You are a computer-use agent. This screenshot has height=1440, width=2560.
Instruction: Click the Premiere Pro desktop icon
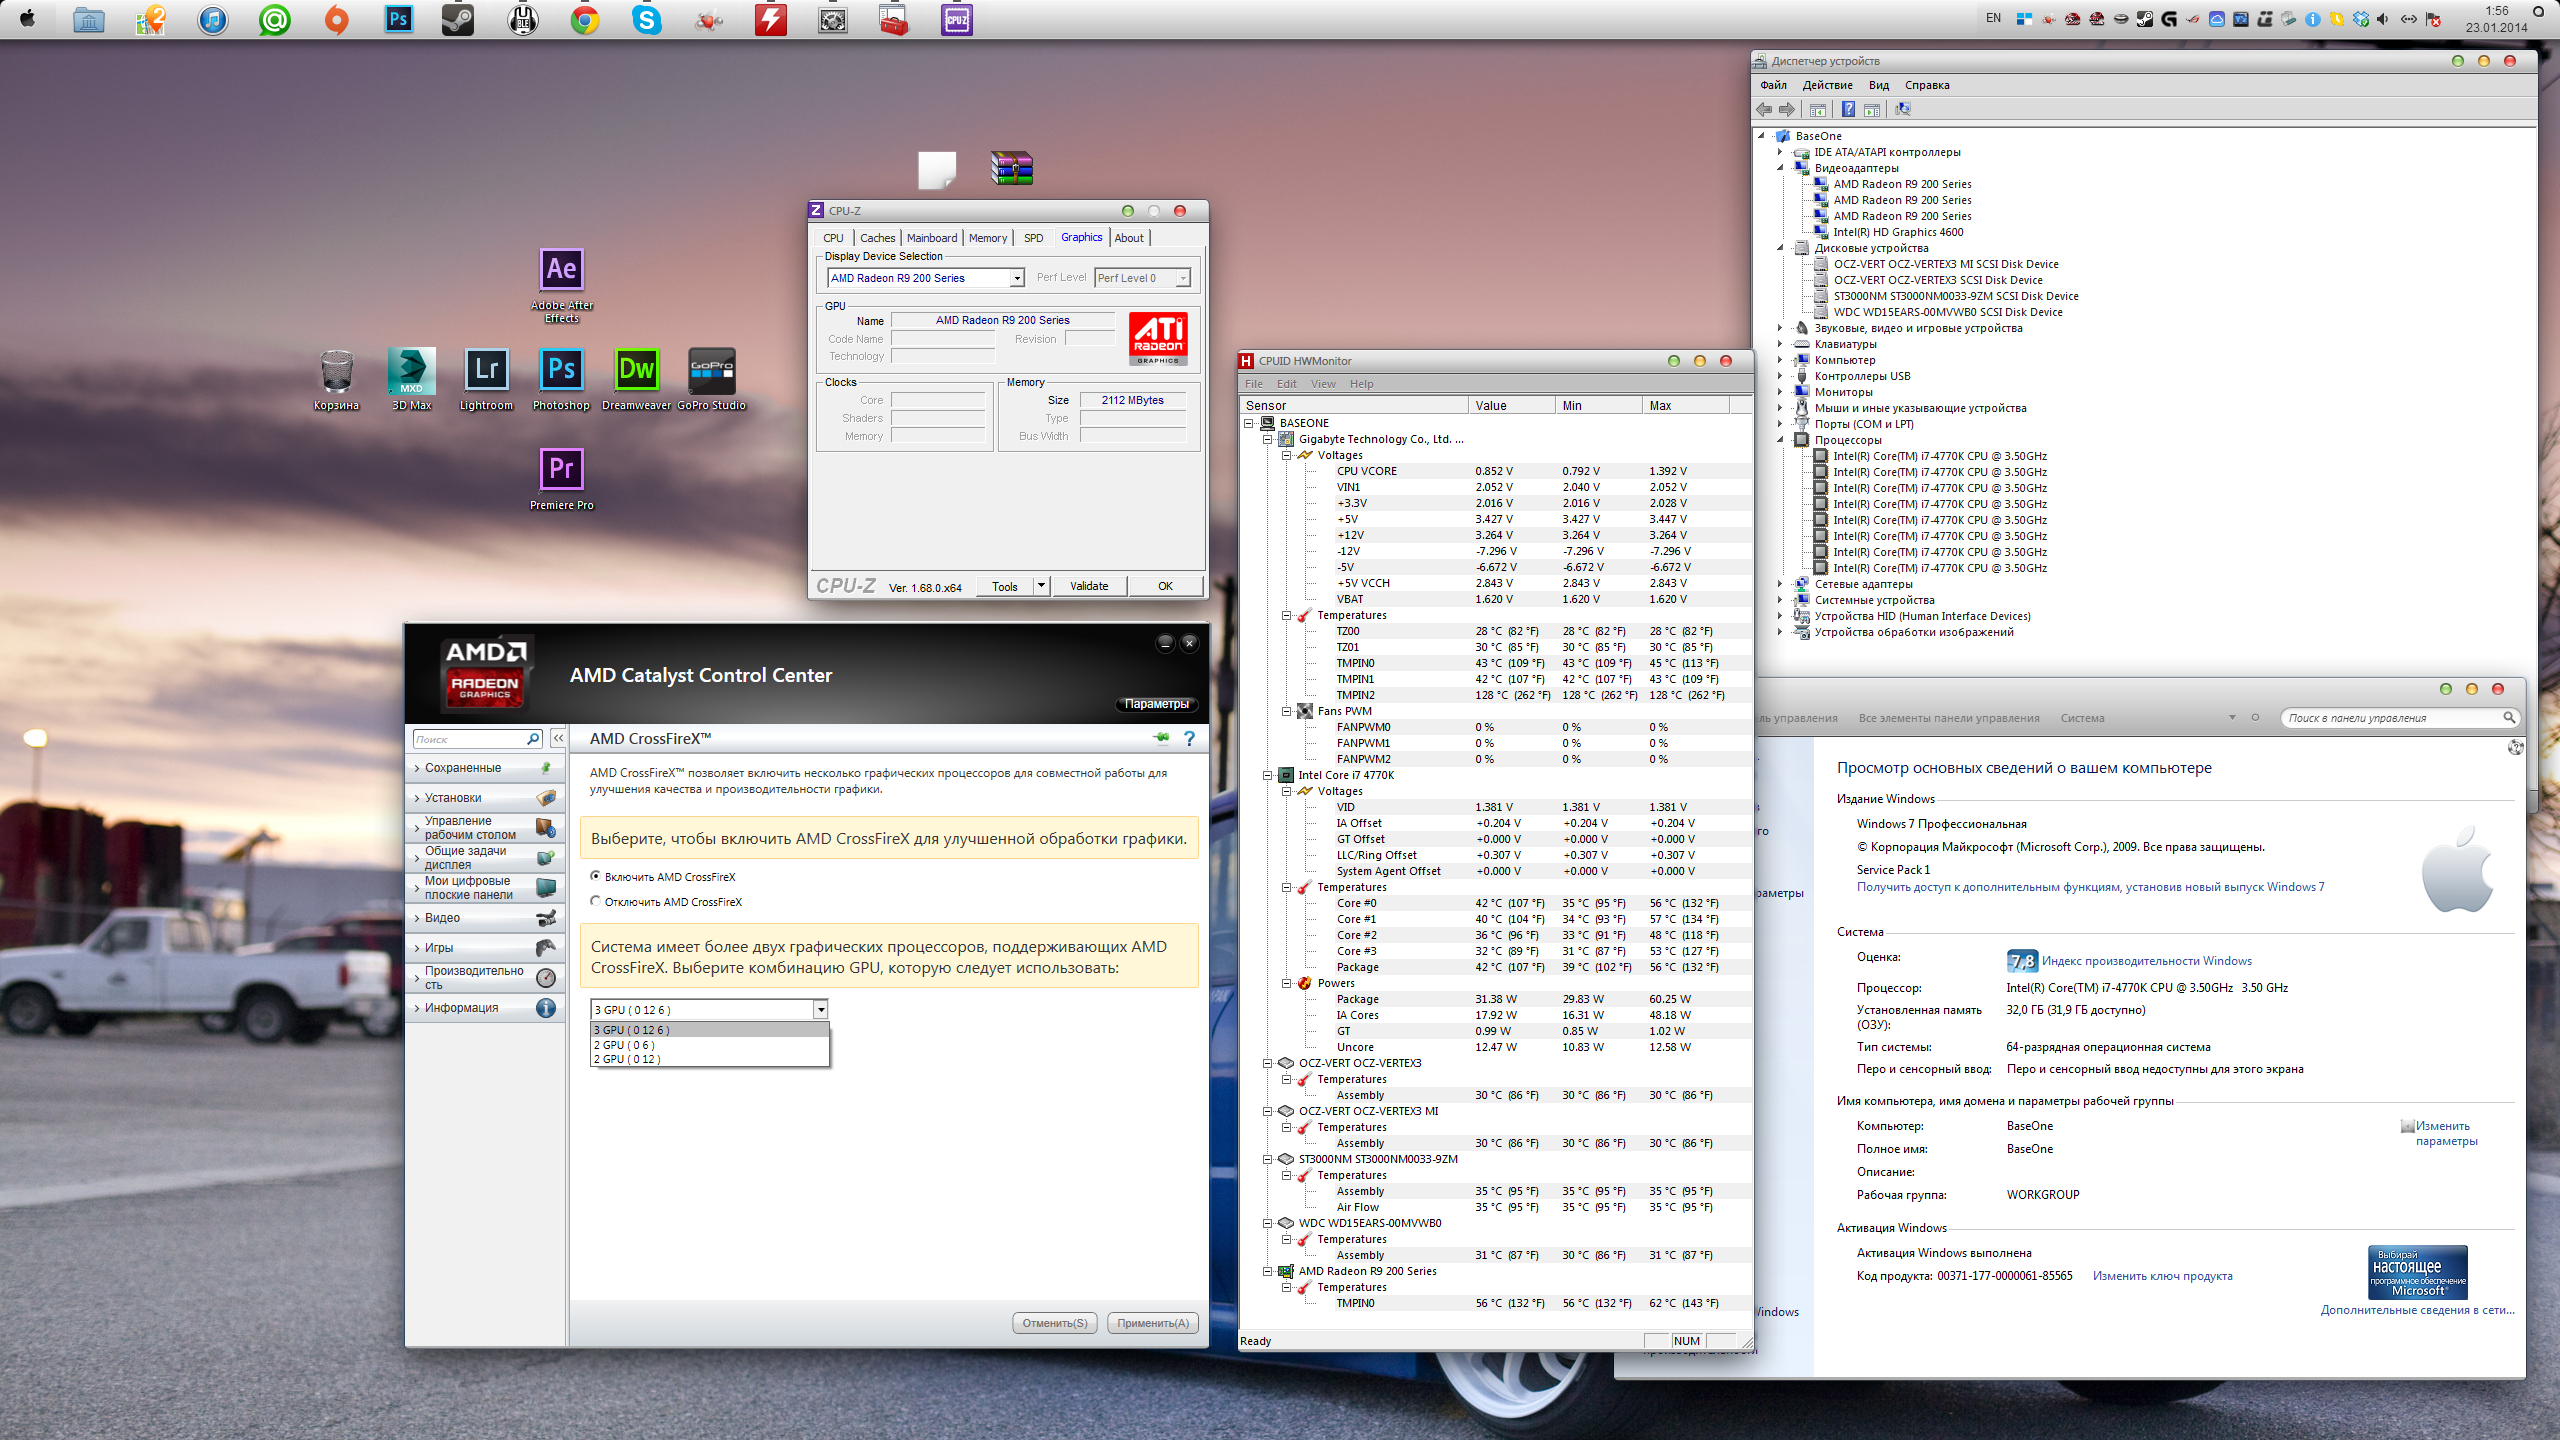[x=561, y=470]
